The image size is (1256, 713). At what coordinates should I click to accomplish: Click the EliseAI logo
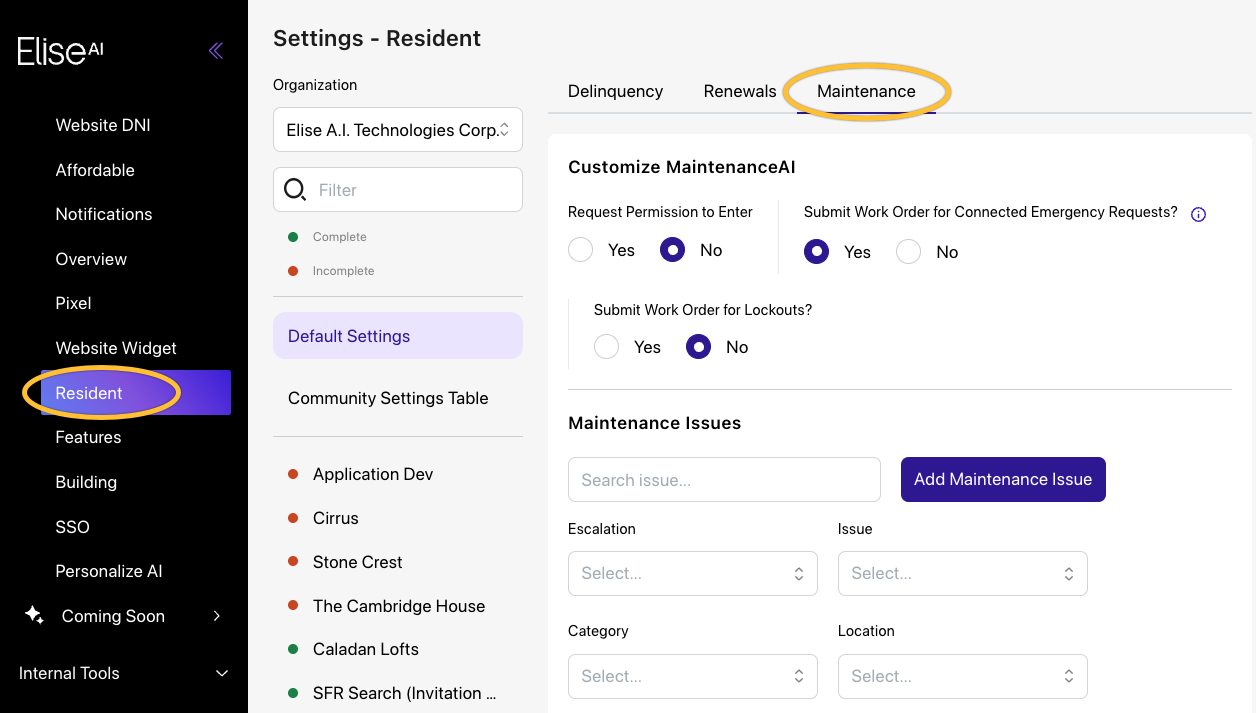pyautogui.click(x=61, y=51)
